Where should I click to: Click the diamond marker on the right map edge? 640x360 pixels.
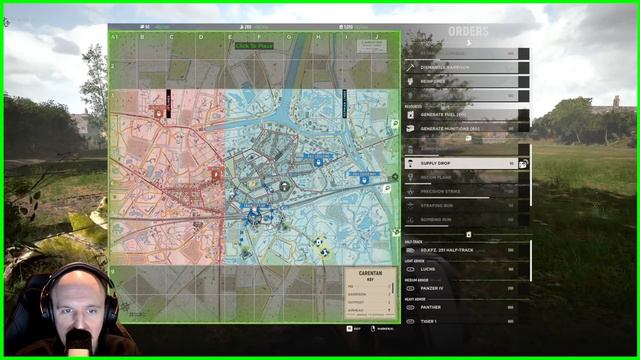[x=395, y=176]
